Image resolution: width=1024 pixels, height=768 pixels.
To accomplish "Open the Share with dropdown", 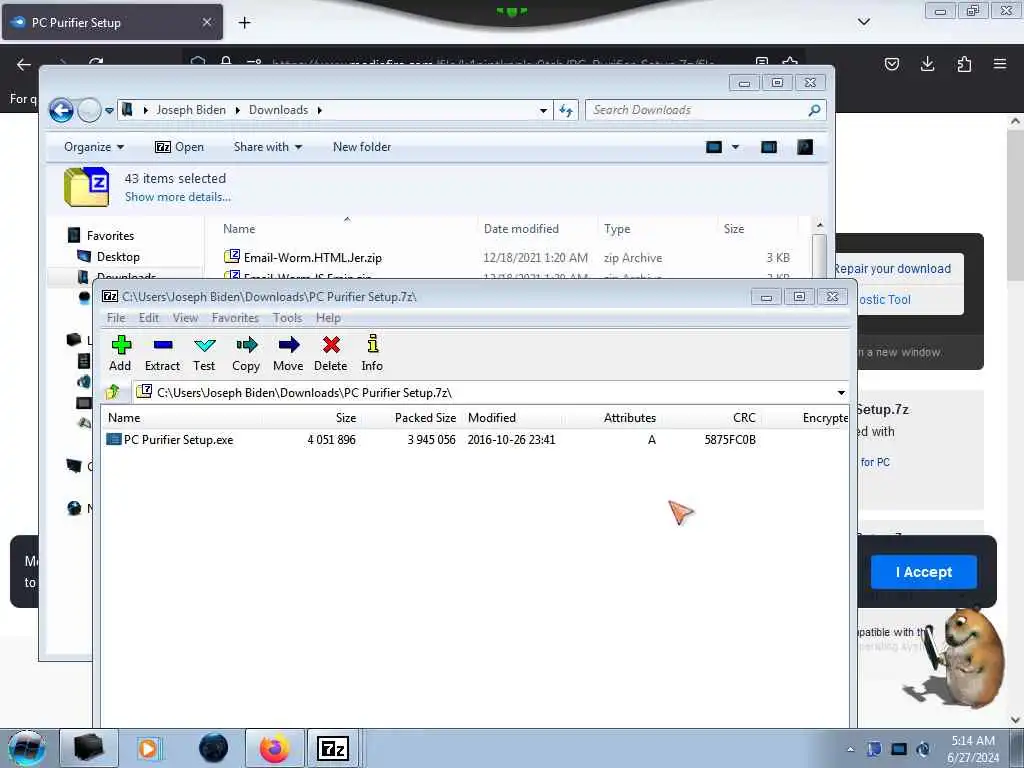I will click(x=268, y=147).
